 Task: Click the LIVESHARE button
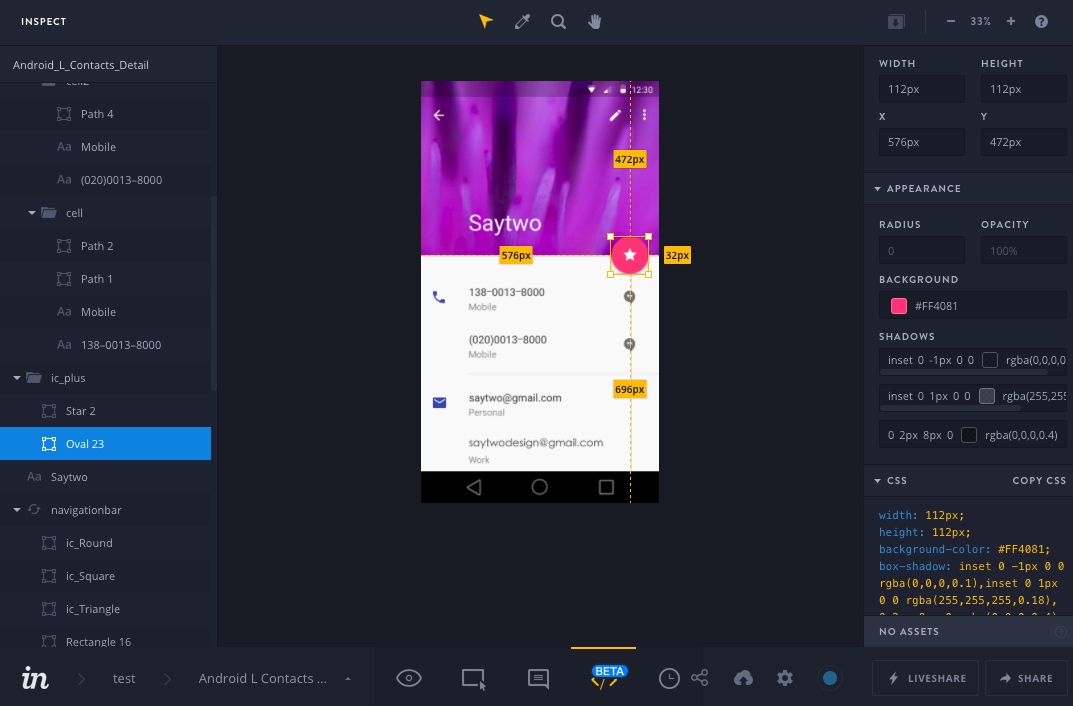point(925,678)
